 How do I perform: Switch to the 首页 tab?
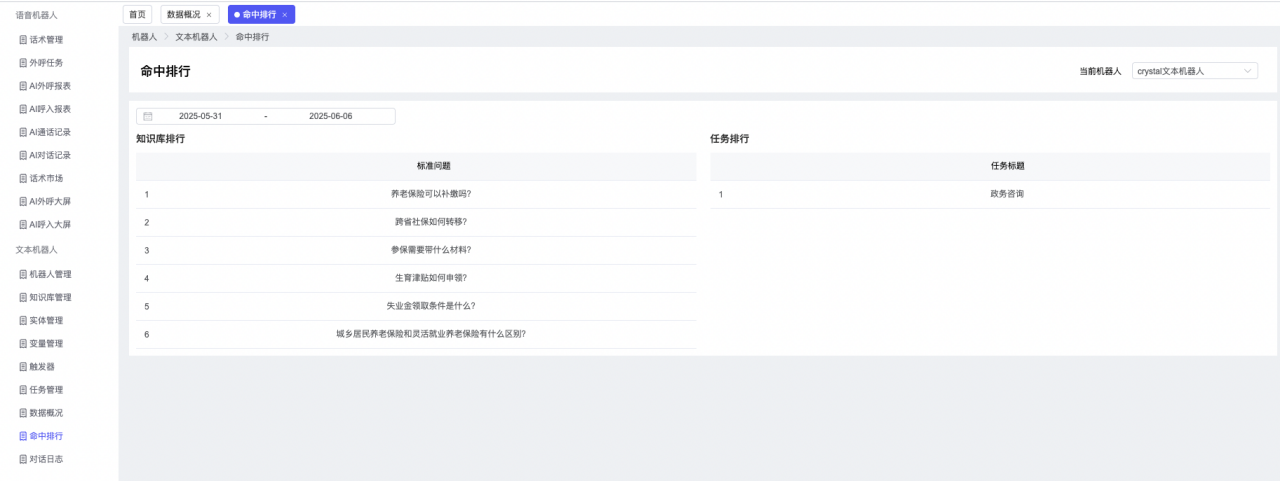[137, 15]
